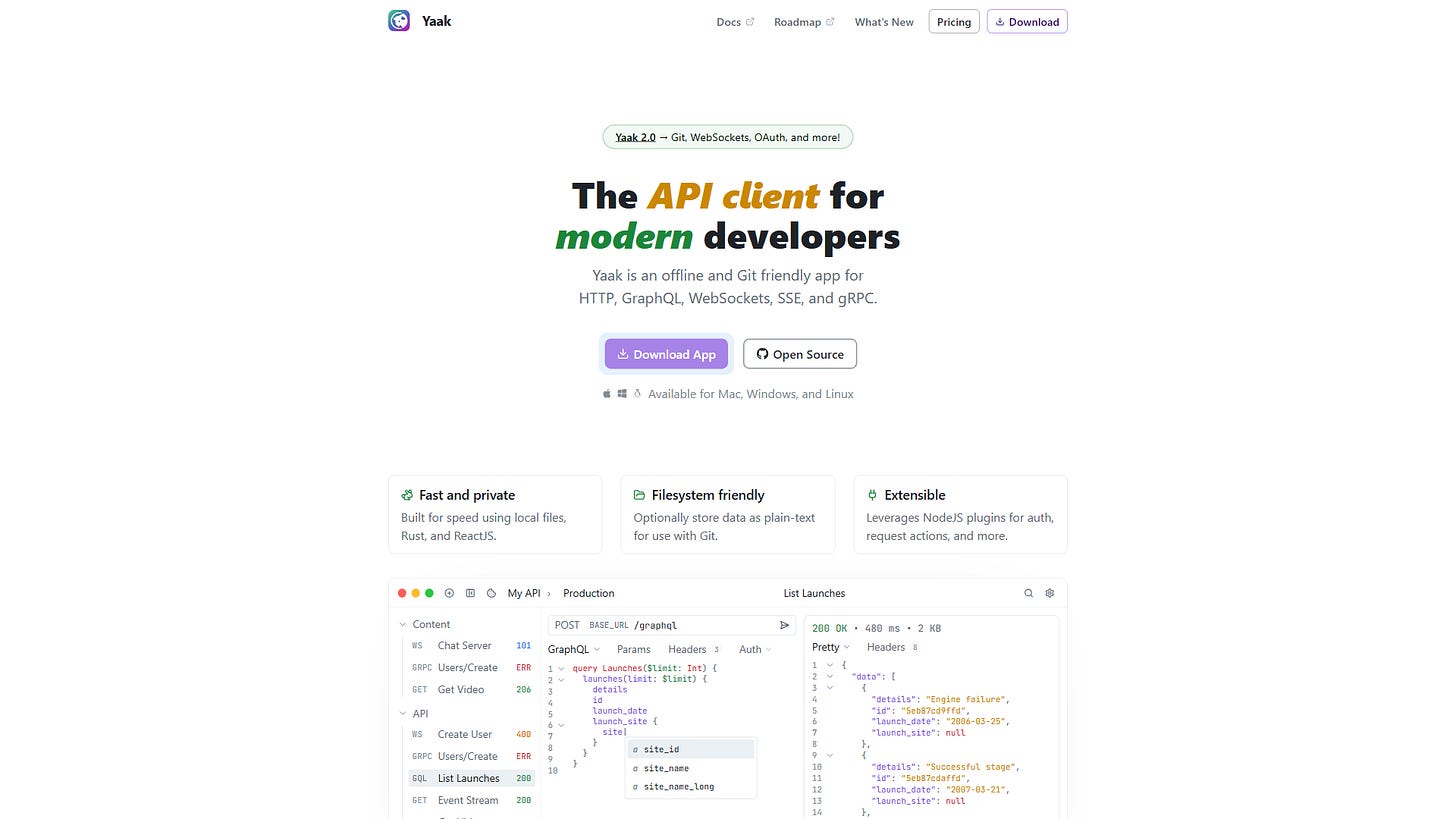Click the My API workspace breadcrumb

[524, 593]
